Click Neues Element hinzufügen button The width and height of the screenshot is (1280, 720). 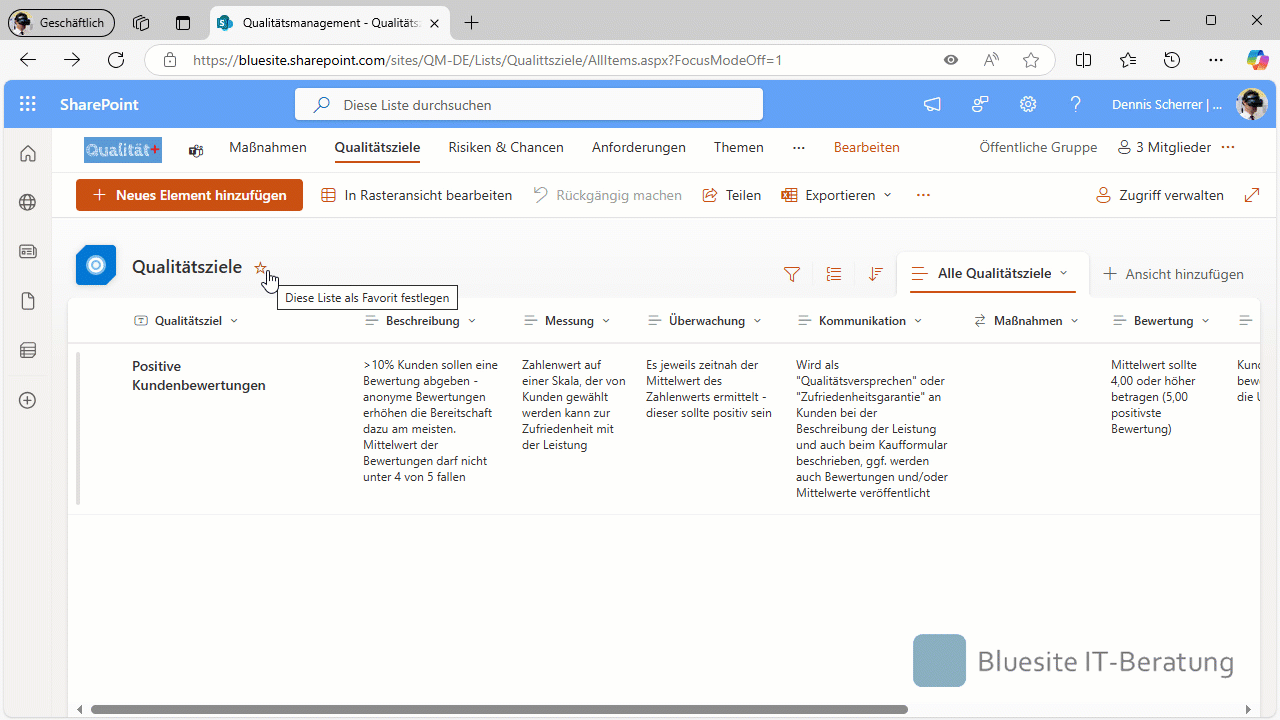[189, 195]
